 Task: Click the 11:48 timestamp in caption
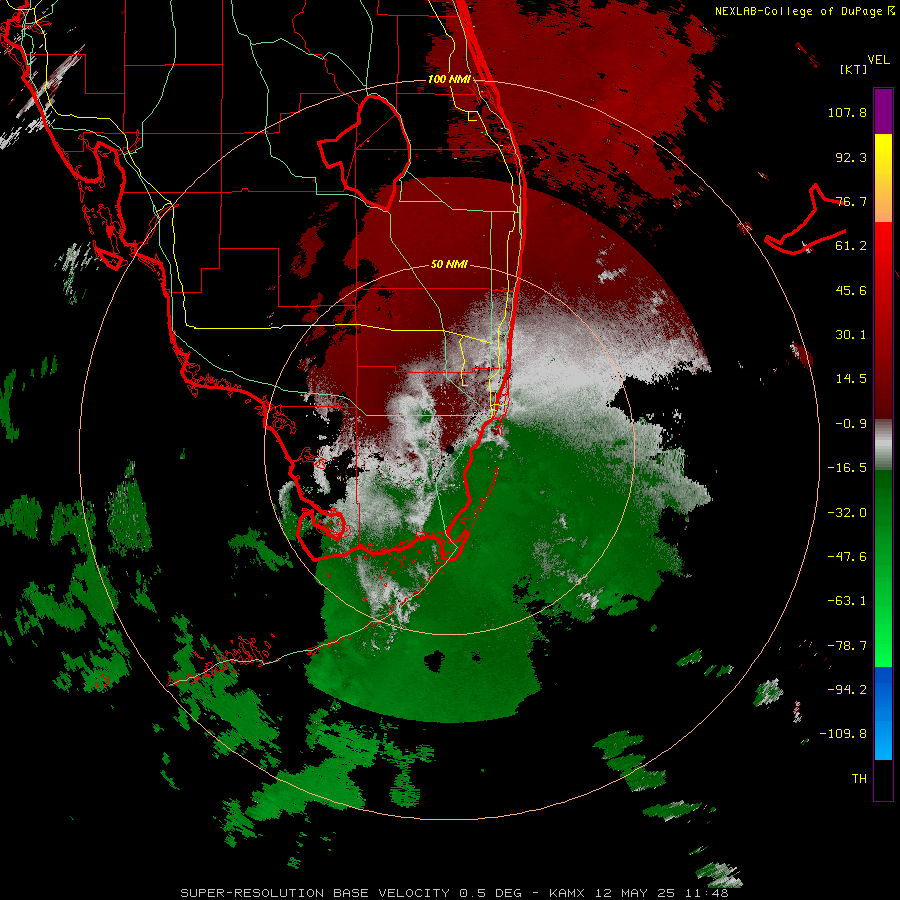point(709,893)
